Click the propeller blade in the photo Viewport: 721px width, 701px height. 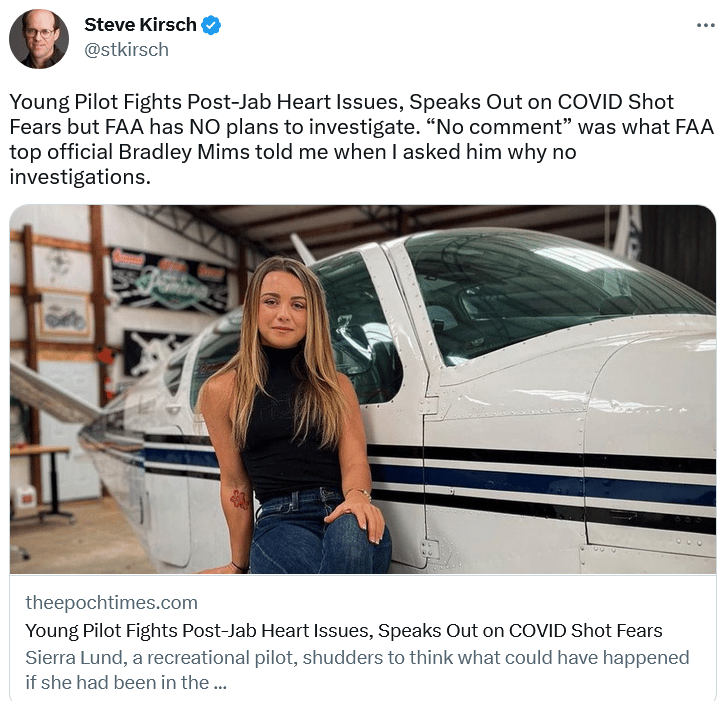(x=53, y=391)
